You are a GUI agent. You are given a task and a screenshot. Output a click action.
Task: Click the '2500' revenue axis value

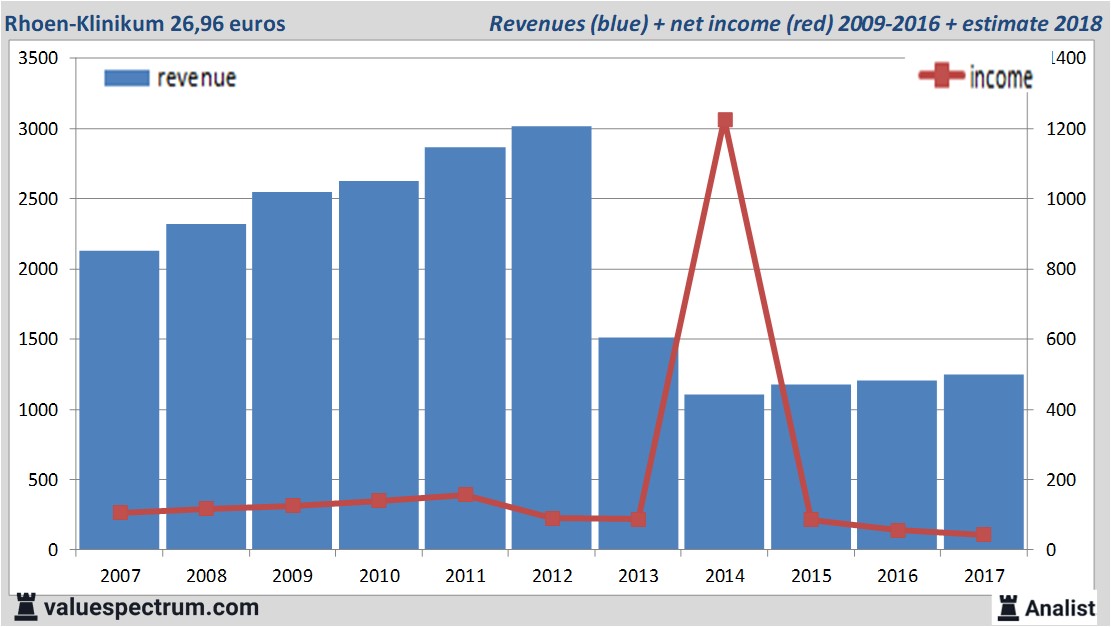tap(38, 199)
